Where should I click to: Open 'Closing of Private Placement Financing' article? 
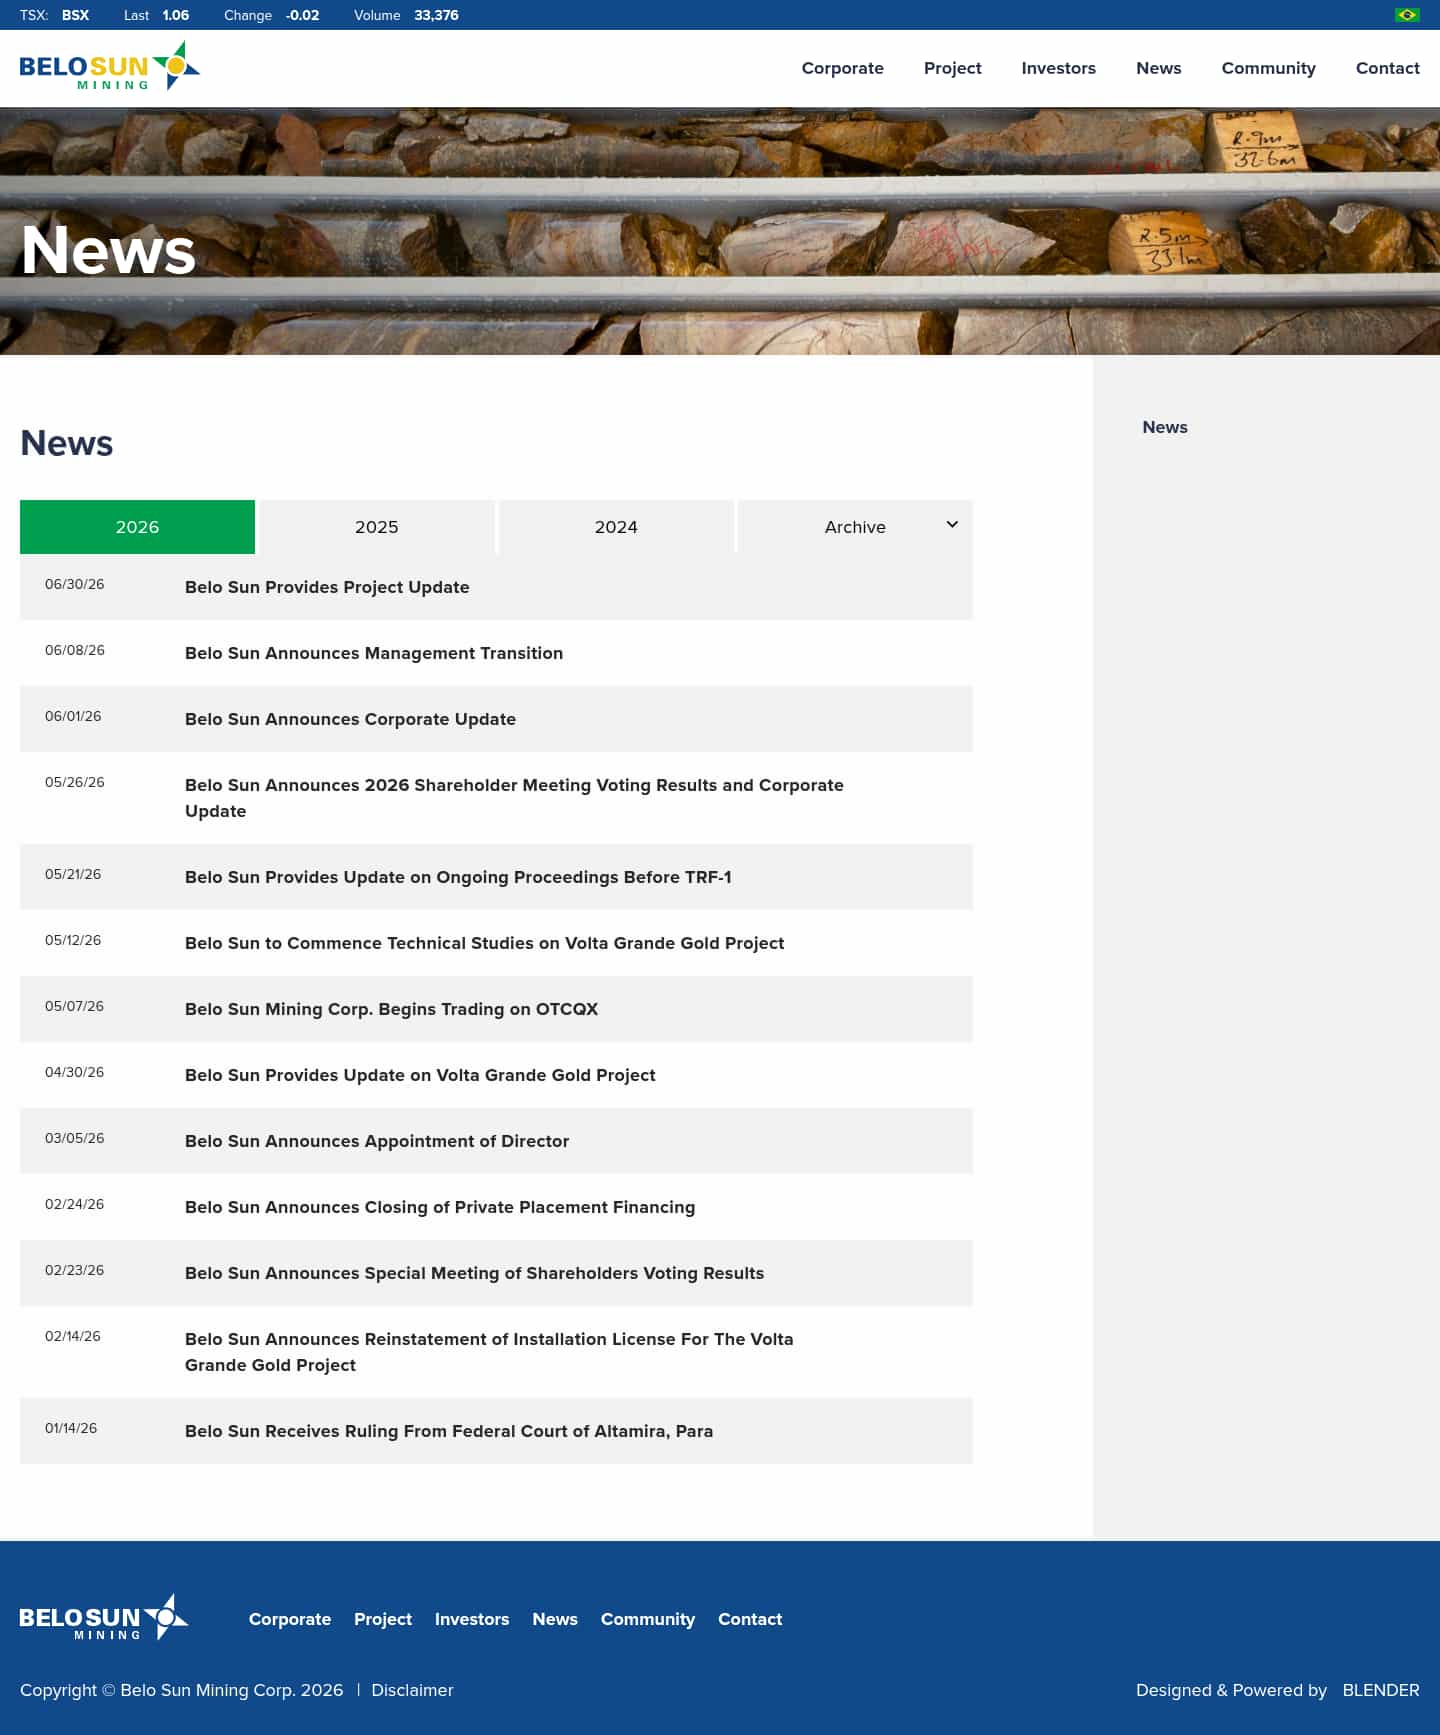pyautogui.click(x=440, y=1207)
